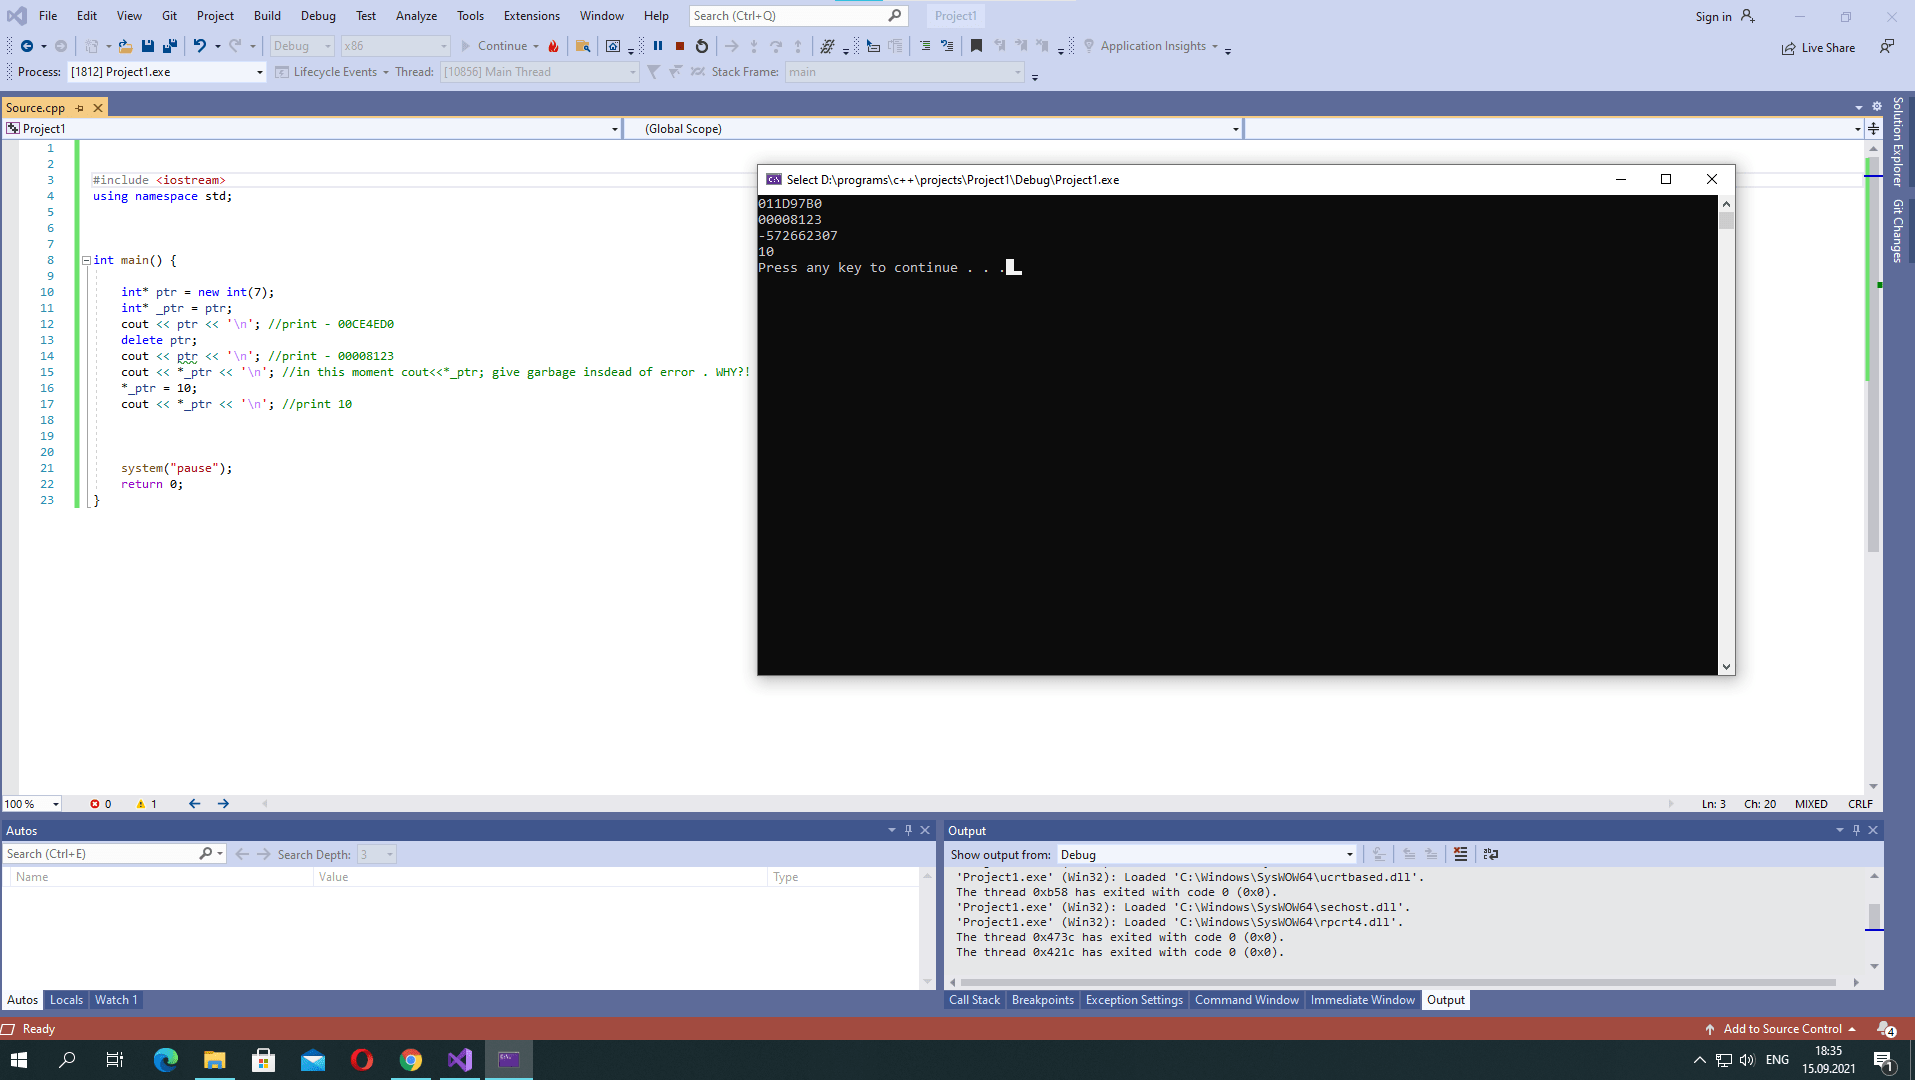Click the warnings count indicator

(x=147, y=804)
